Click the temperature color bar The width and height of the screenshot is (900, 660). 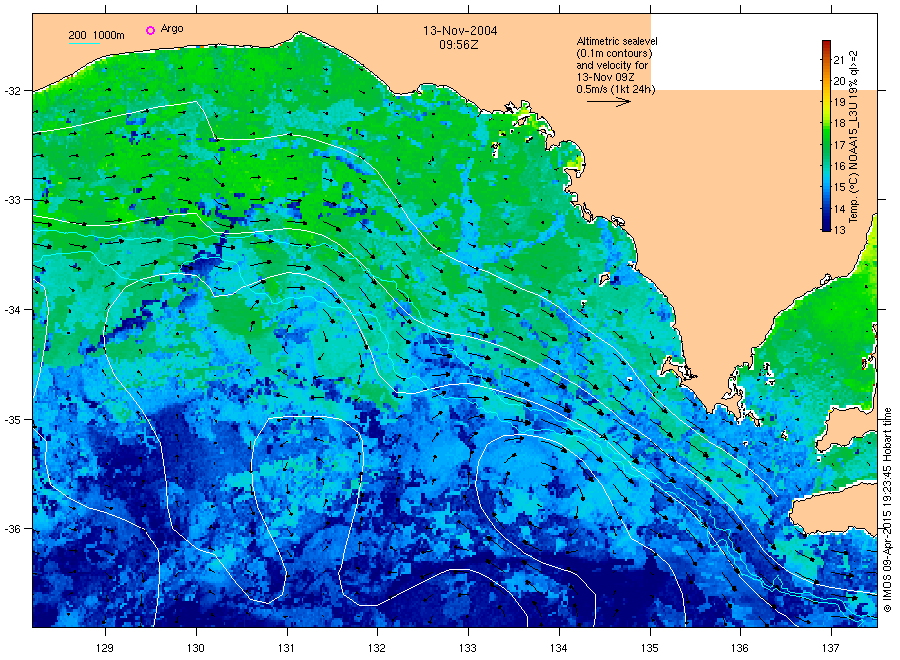826,135
